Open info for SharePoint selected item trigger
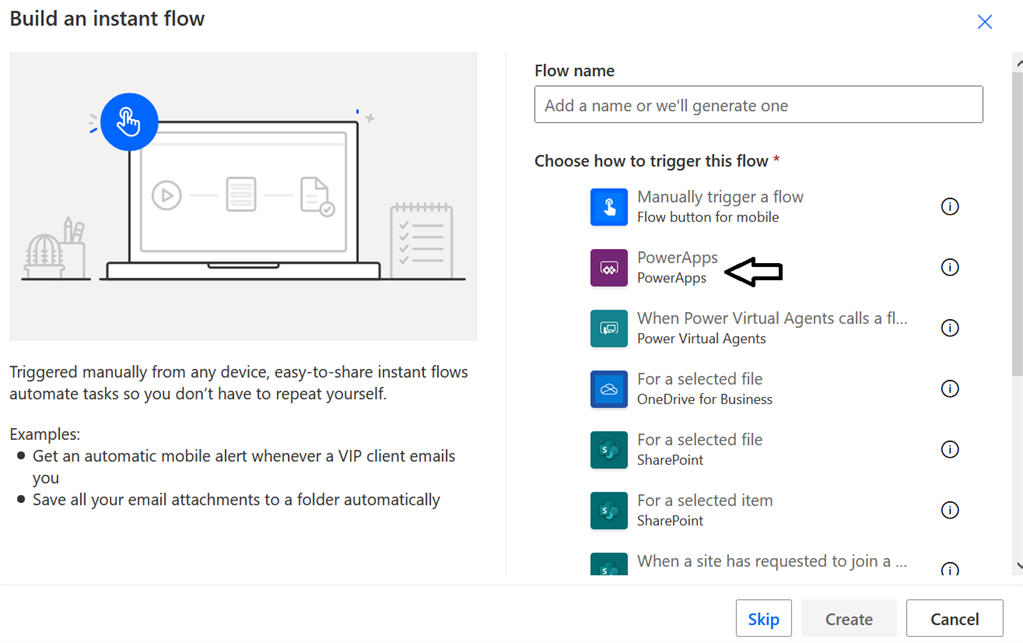 click(x=950, y=510)
